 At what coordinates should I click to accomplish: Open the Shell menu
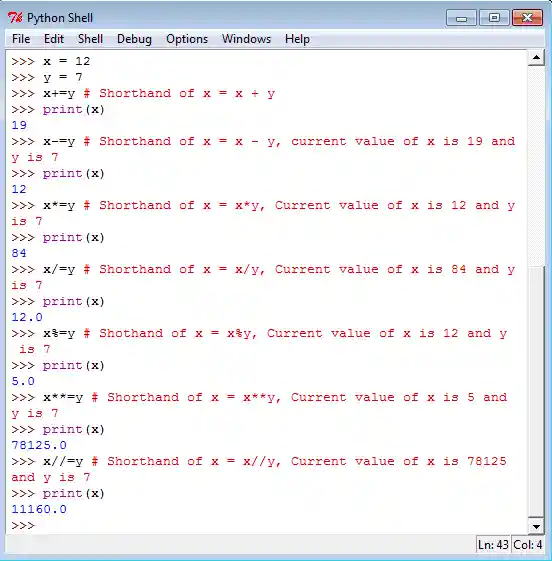(x=90, y=39)
